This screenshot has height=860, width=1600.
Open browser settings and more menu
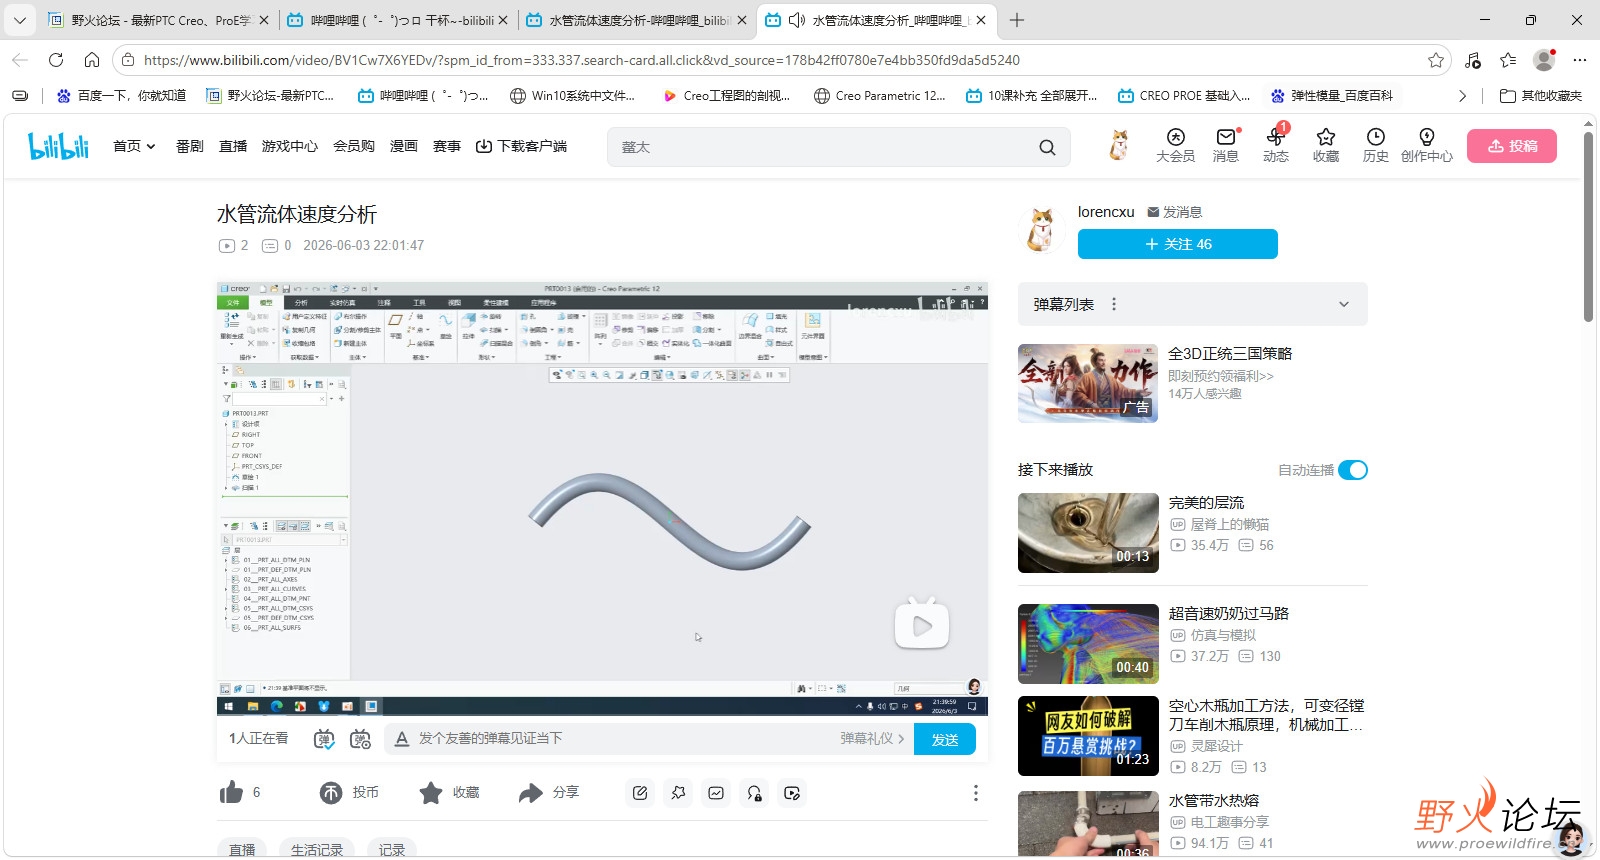pos(1580,60)
